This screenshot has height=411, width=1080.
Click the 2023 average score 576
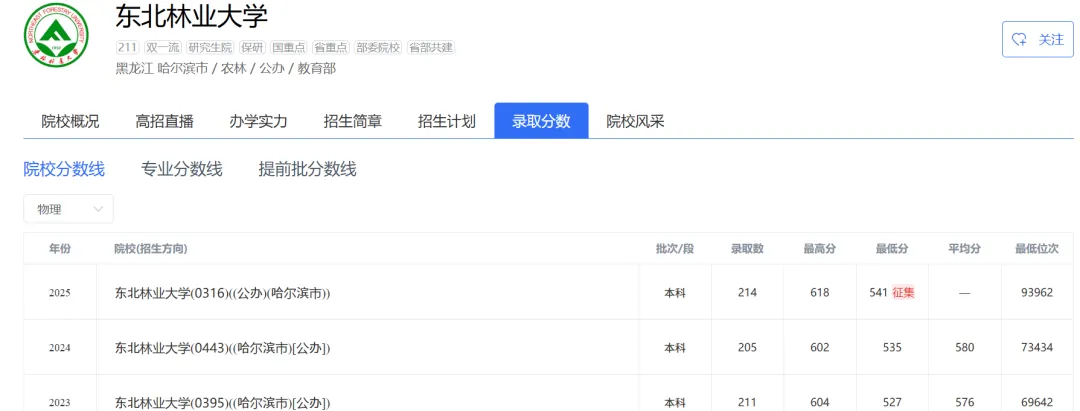pos(964,403)
